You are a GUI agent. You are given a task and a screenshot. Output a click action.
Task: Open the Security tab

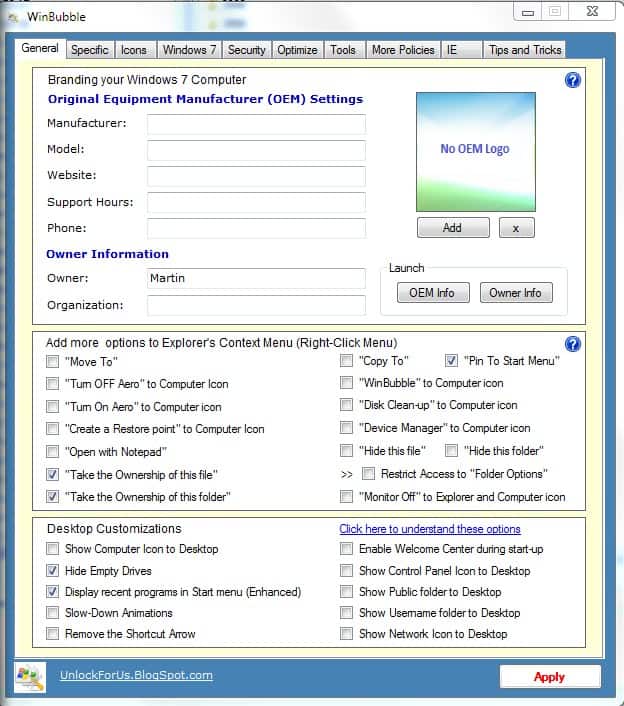(x=246, y=50)
